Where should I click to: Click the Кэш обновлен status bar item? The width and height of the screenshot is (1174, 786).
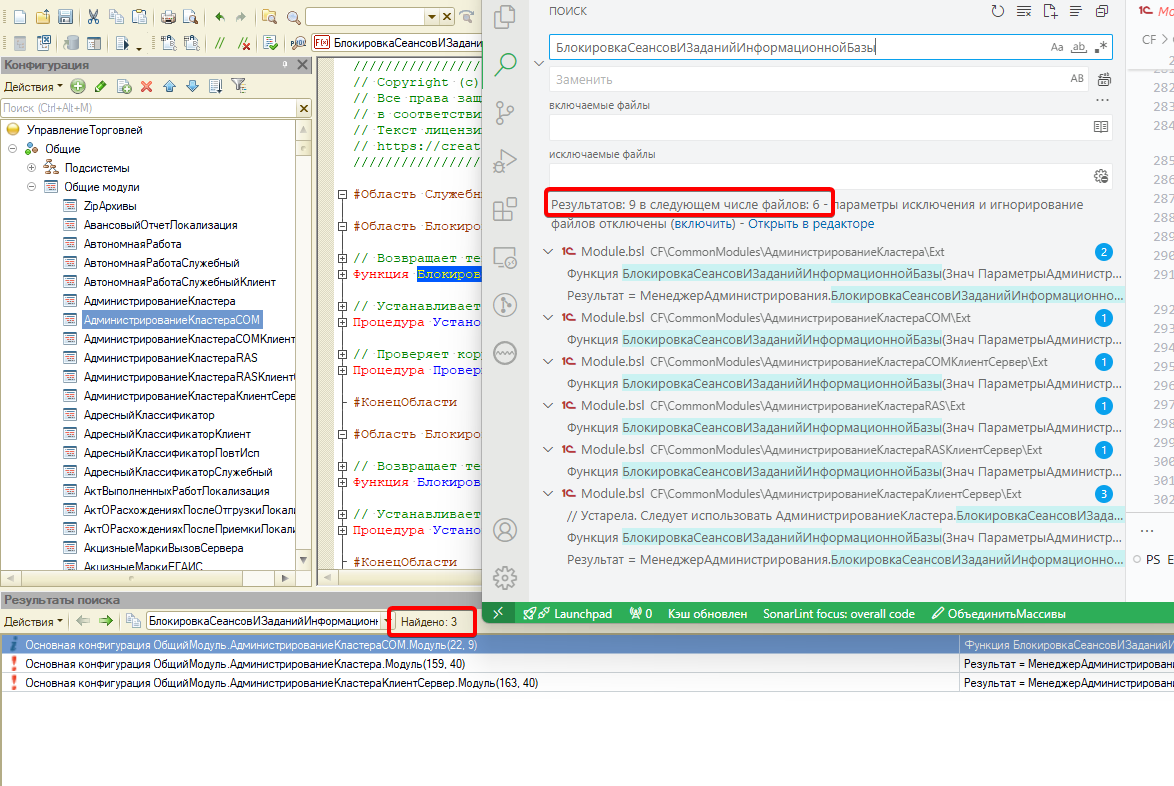click(708, 614)
